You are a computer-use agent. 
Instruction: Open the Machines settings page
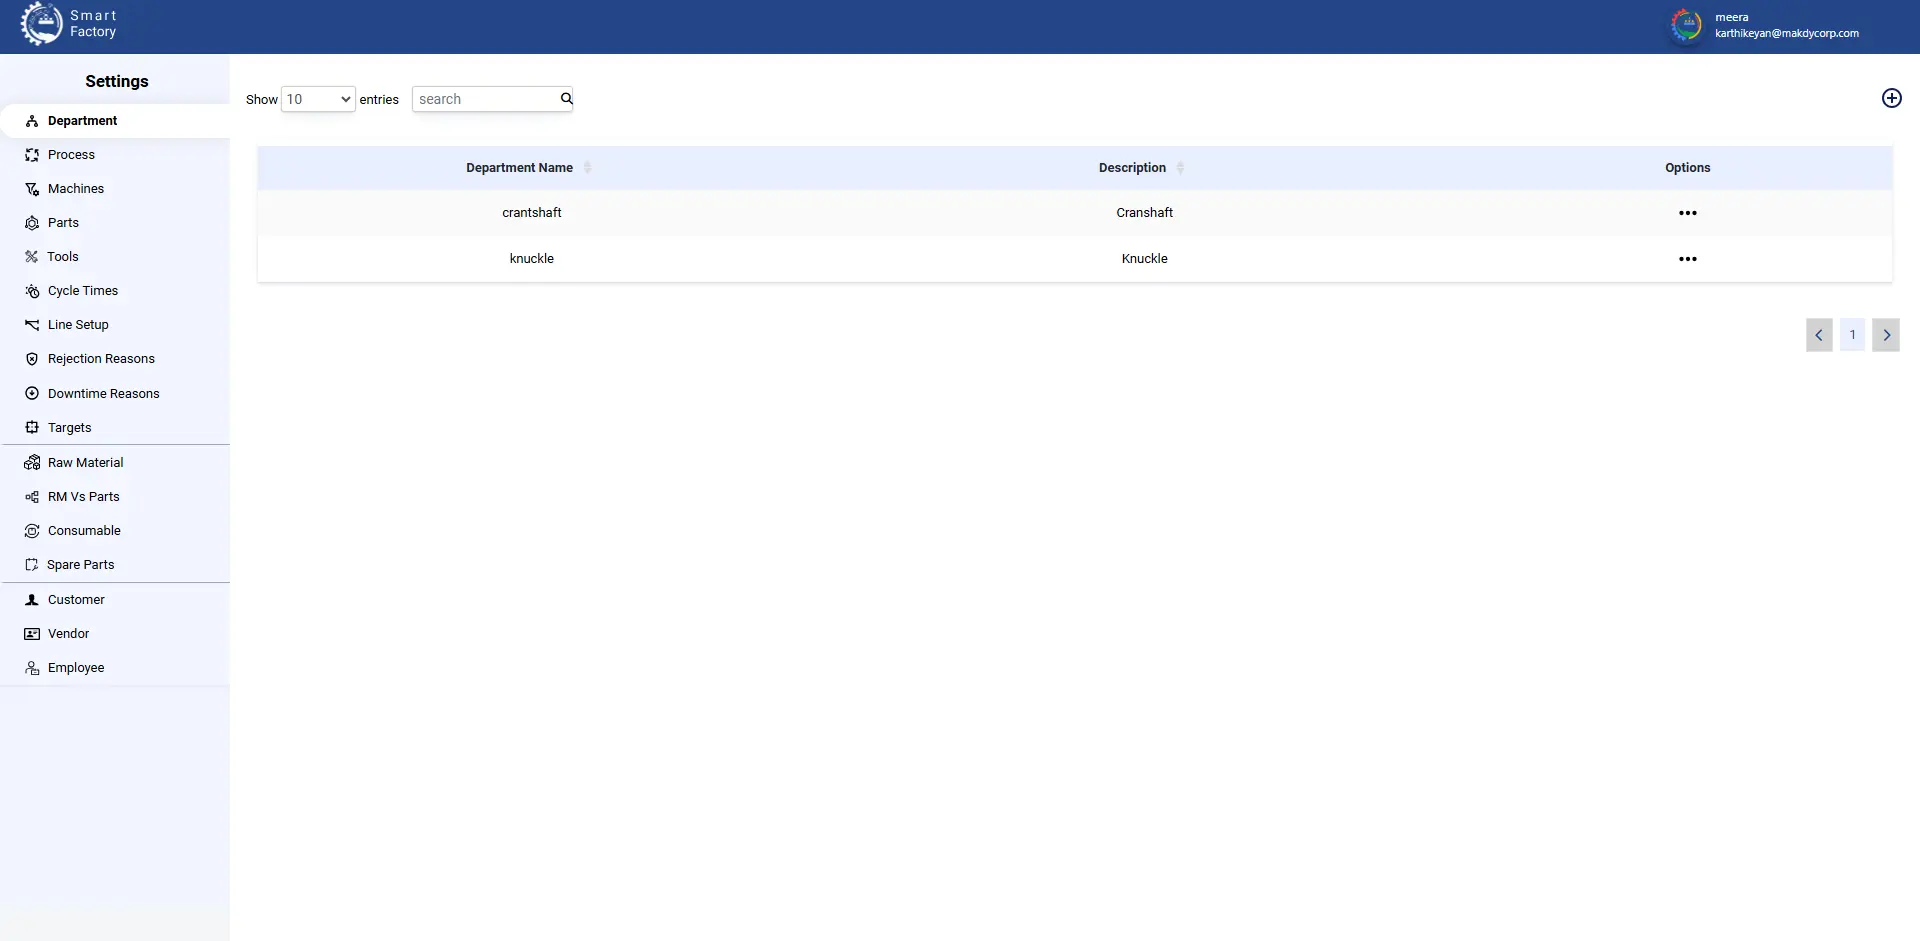click(76, 189)
